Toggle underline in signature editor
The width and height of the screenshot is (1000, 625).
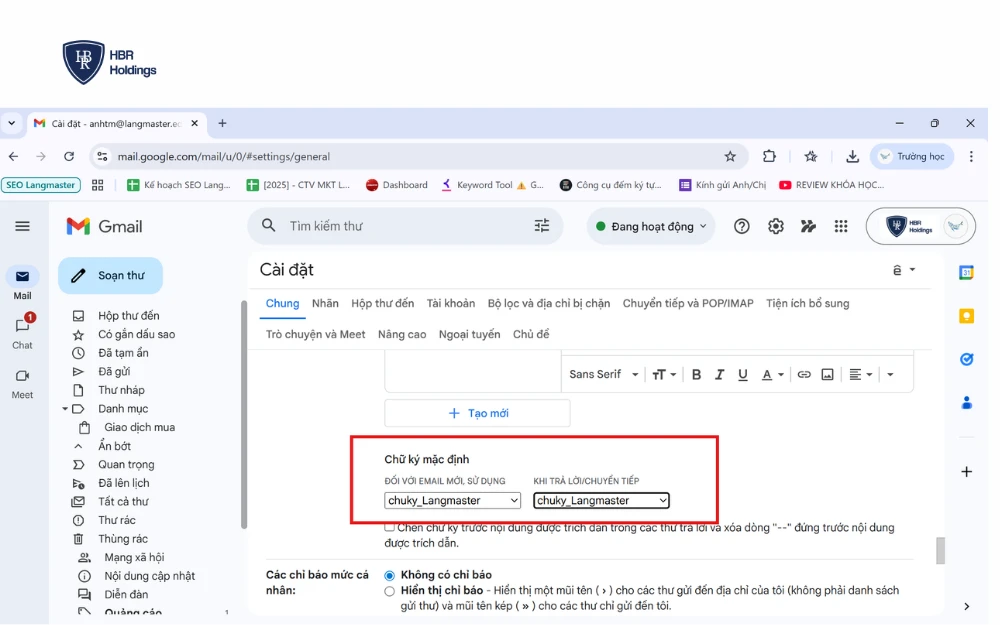(x=742, y=374)
